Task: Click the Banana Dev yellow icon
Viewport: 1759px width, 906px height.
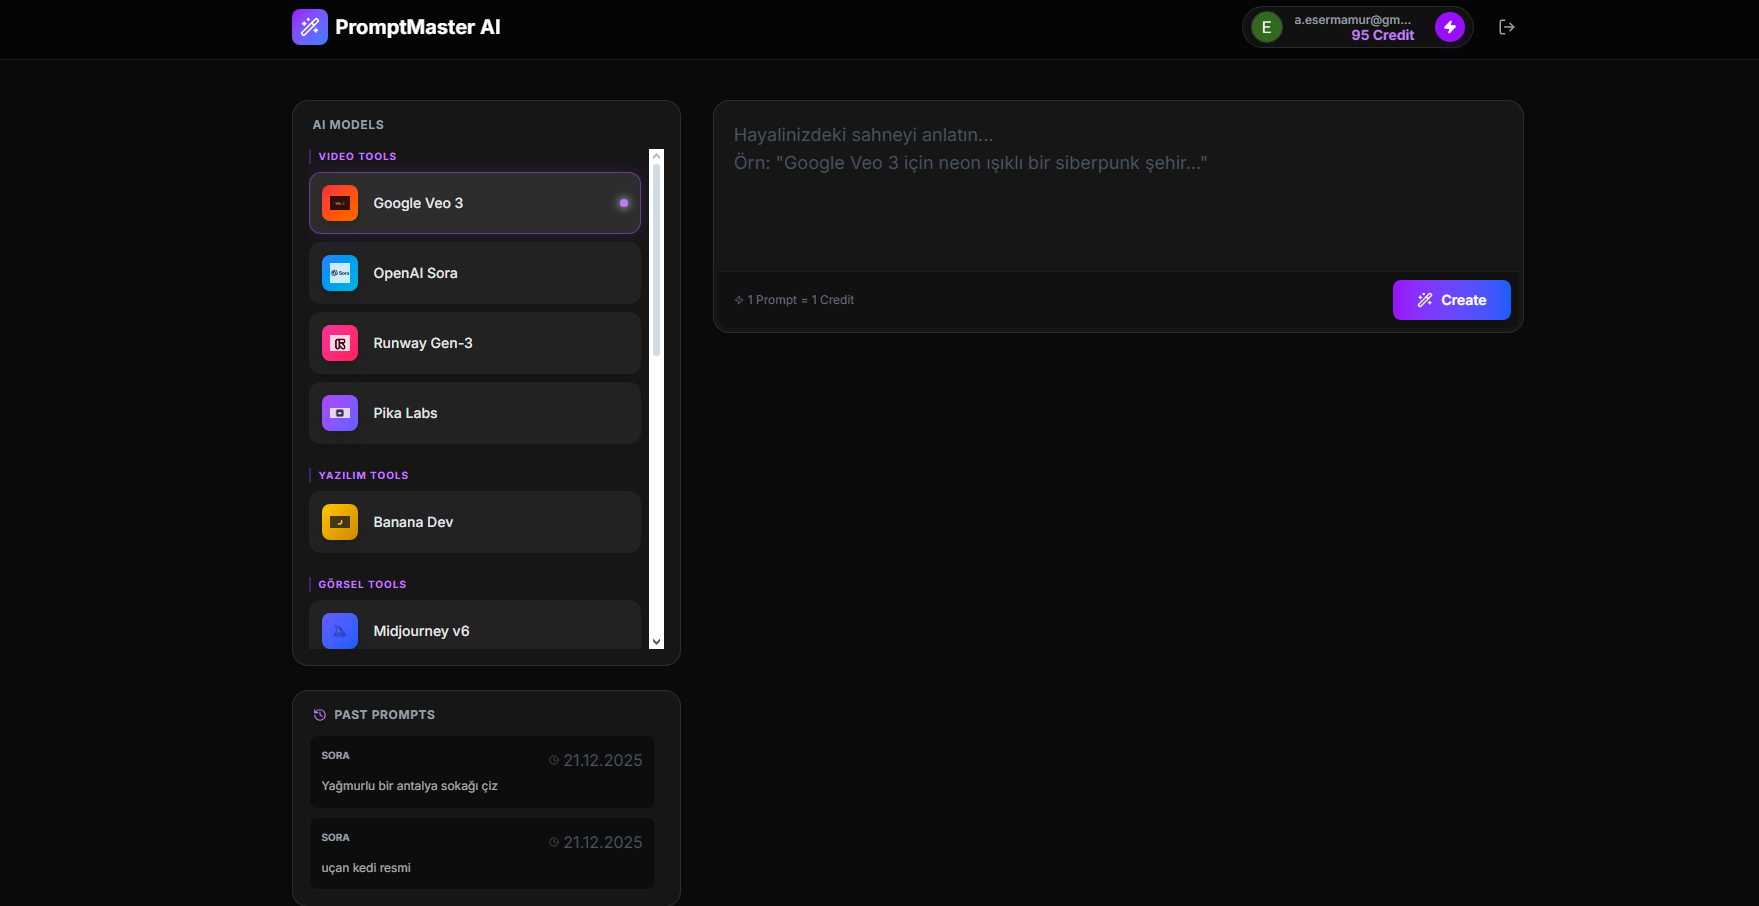Action: click(340, 522)
